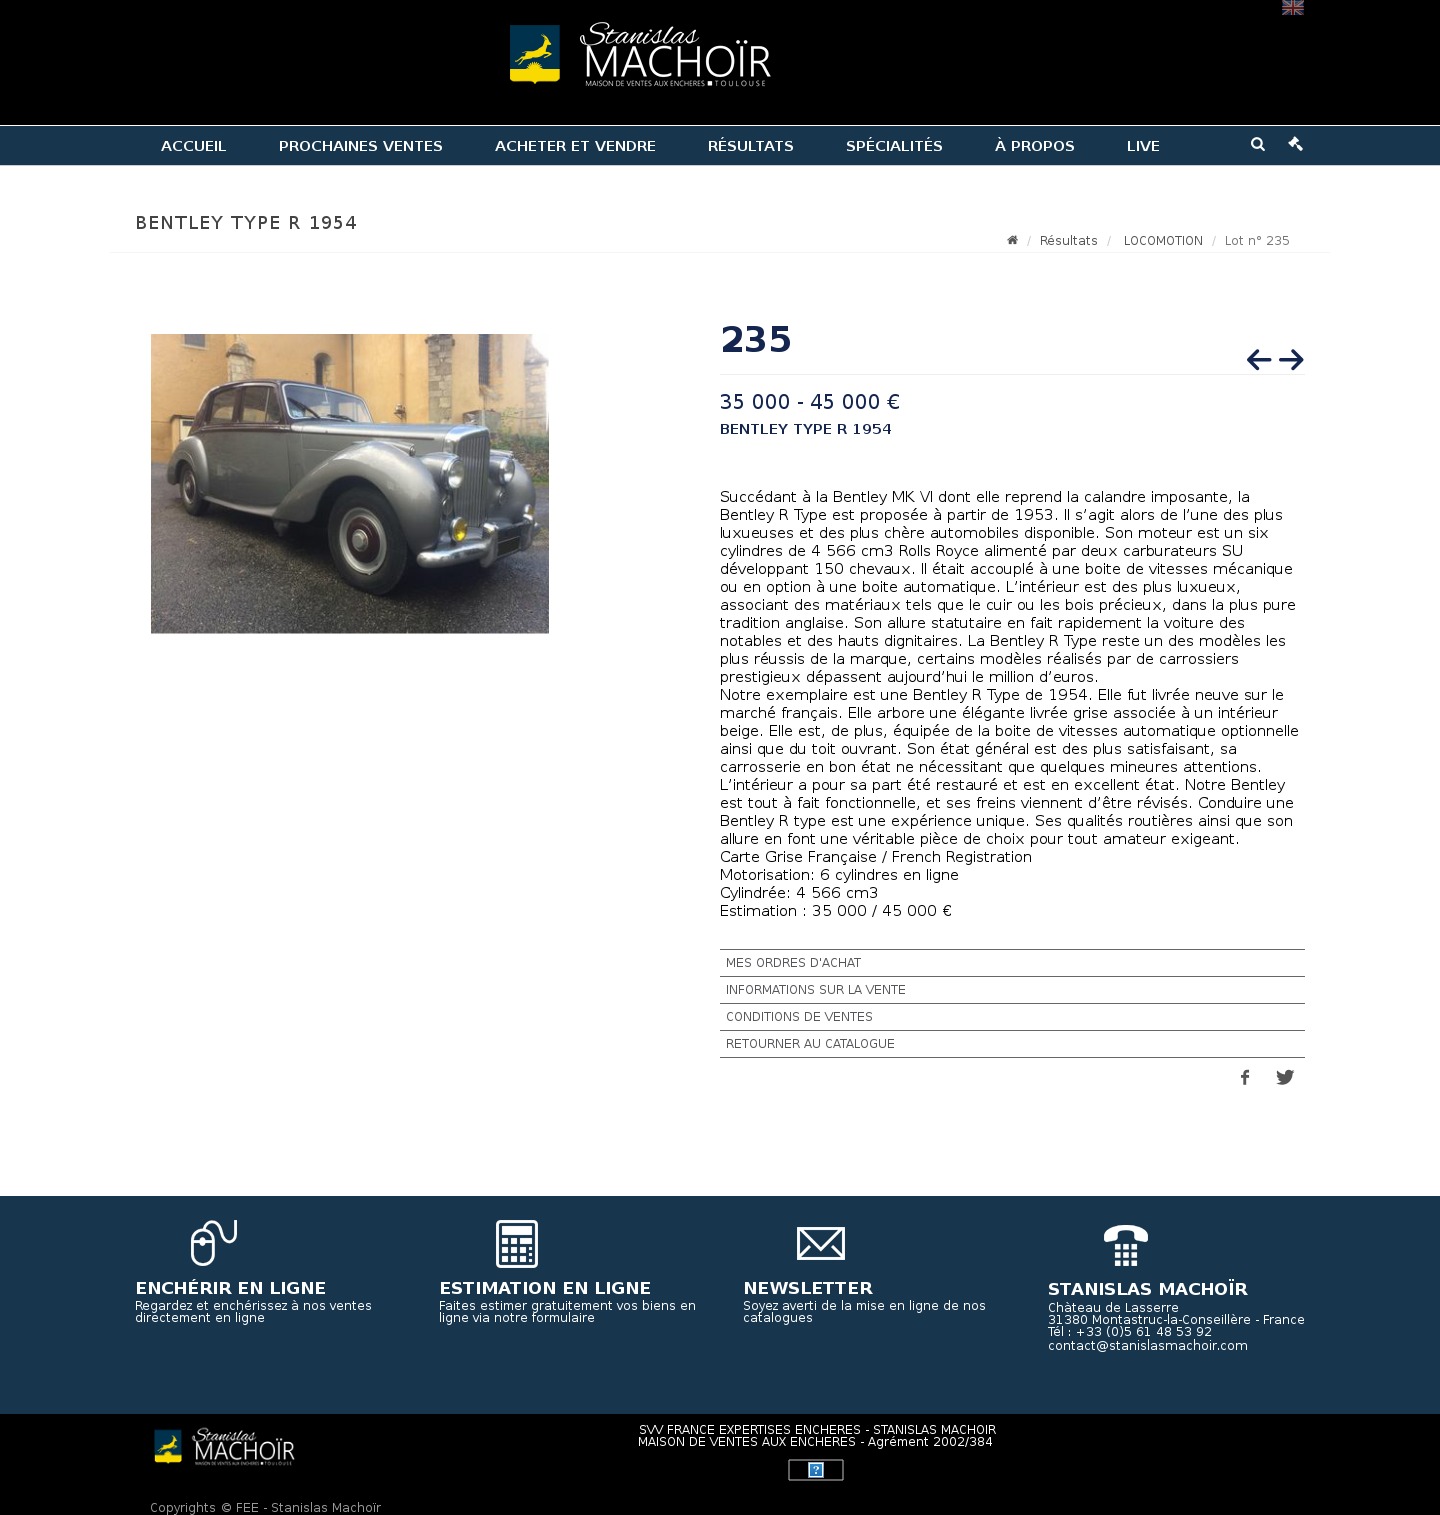The height and width of the screenshot is (1515, 1440).
Task: Click Résultats in the breadcrumb
Action: click(x=1068, y=241)
